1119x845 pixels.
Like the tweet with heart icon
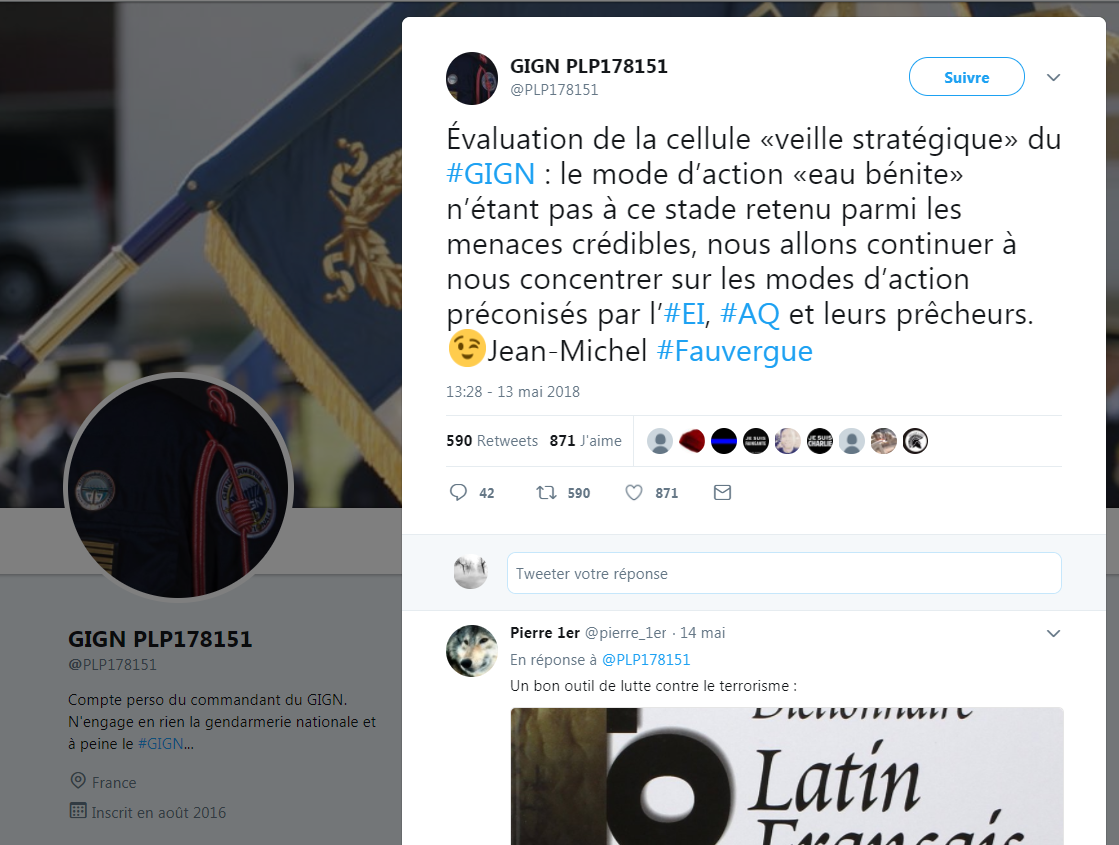tap(634, 492)
